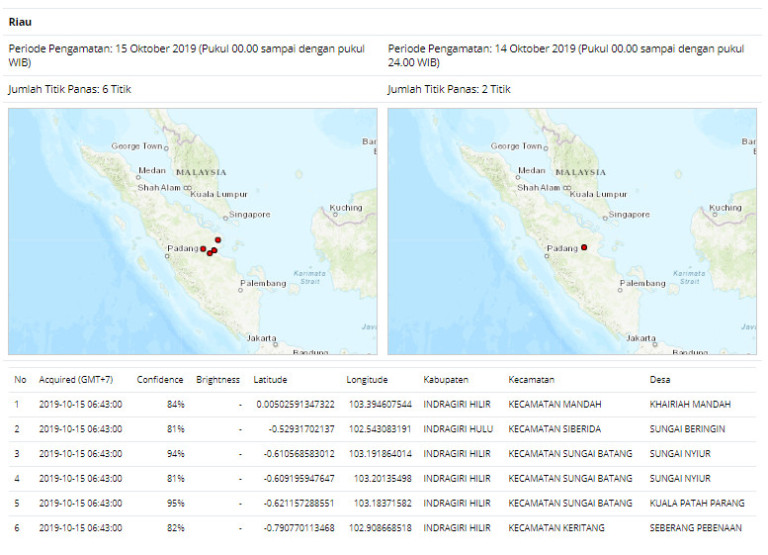Click longitude 103.191864014
The height and width of the screenshot is (555, 768).
[x=380, y=454]
